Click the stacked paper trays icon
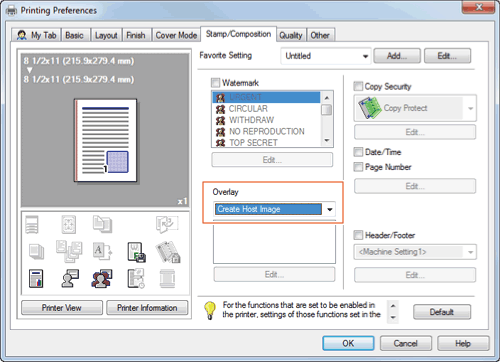500x362 pixels. [32, 225]
